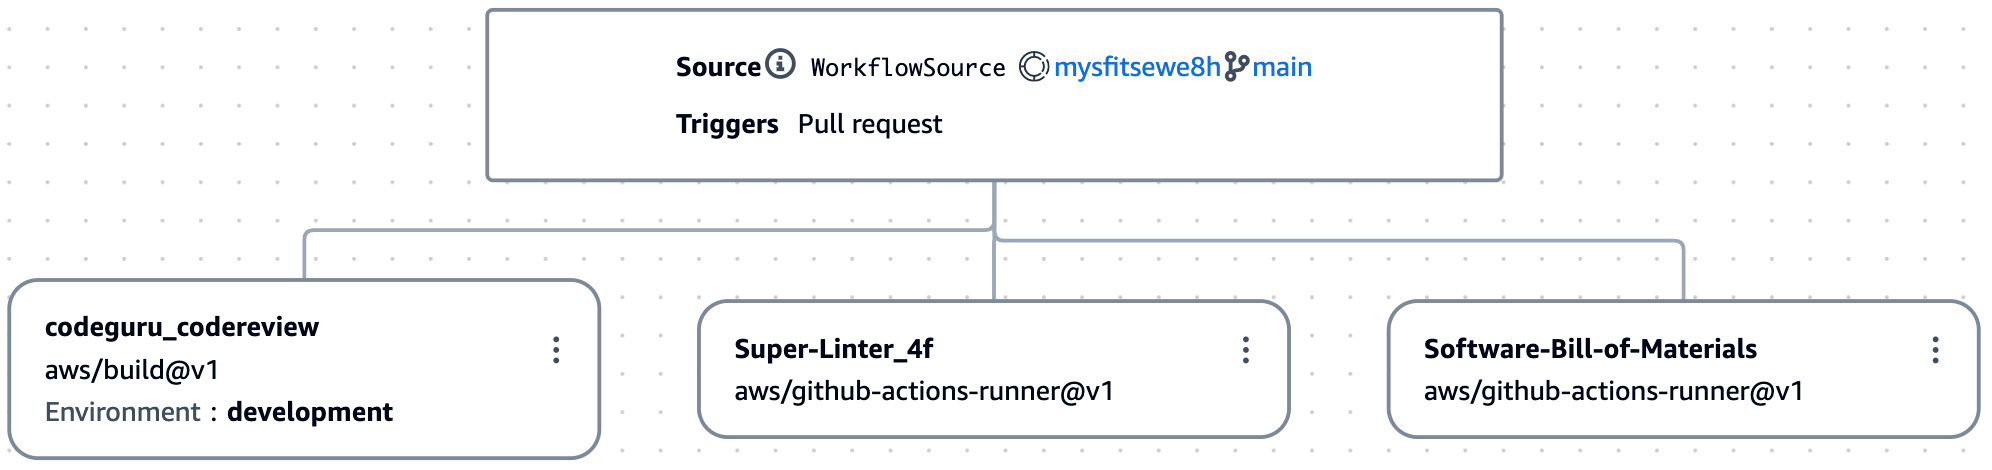This screenshot has width=1992, height=470.
Task: Open the Super-Linter_4f kebab menu
Action: 1245,350
